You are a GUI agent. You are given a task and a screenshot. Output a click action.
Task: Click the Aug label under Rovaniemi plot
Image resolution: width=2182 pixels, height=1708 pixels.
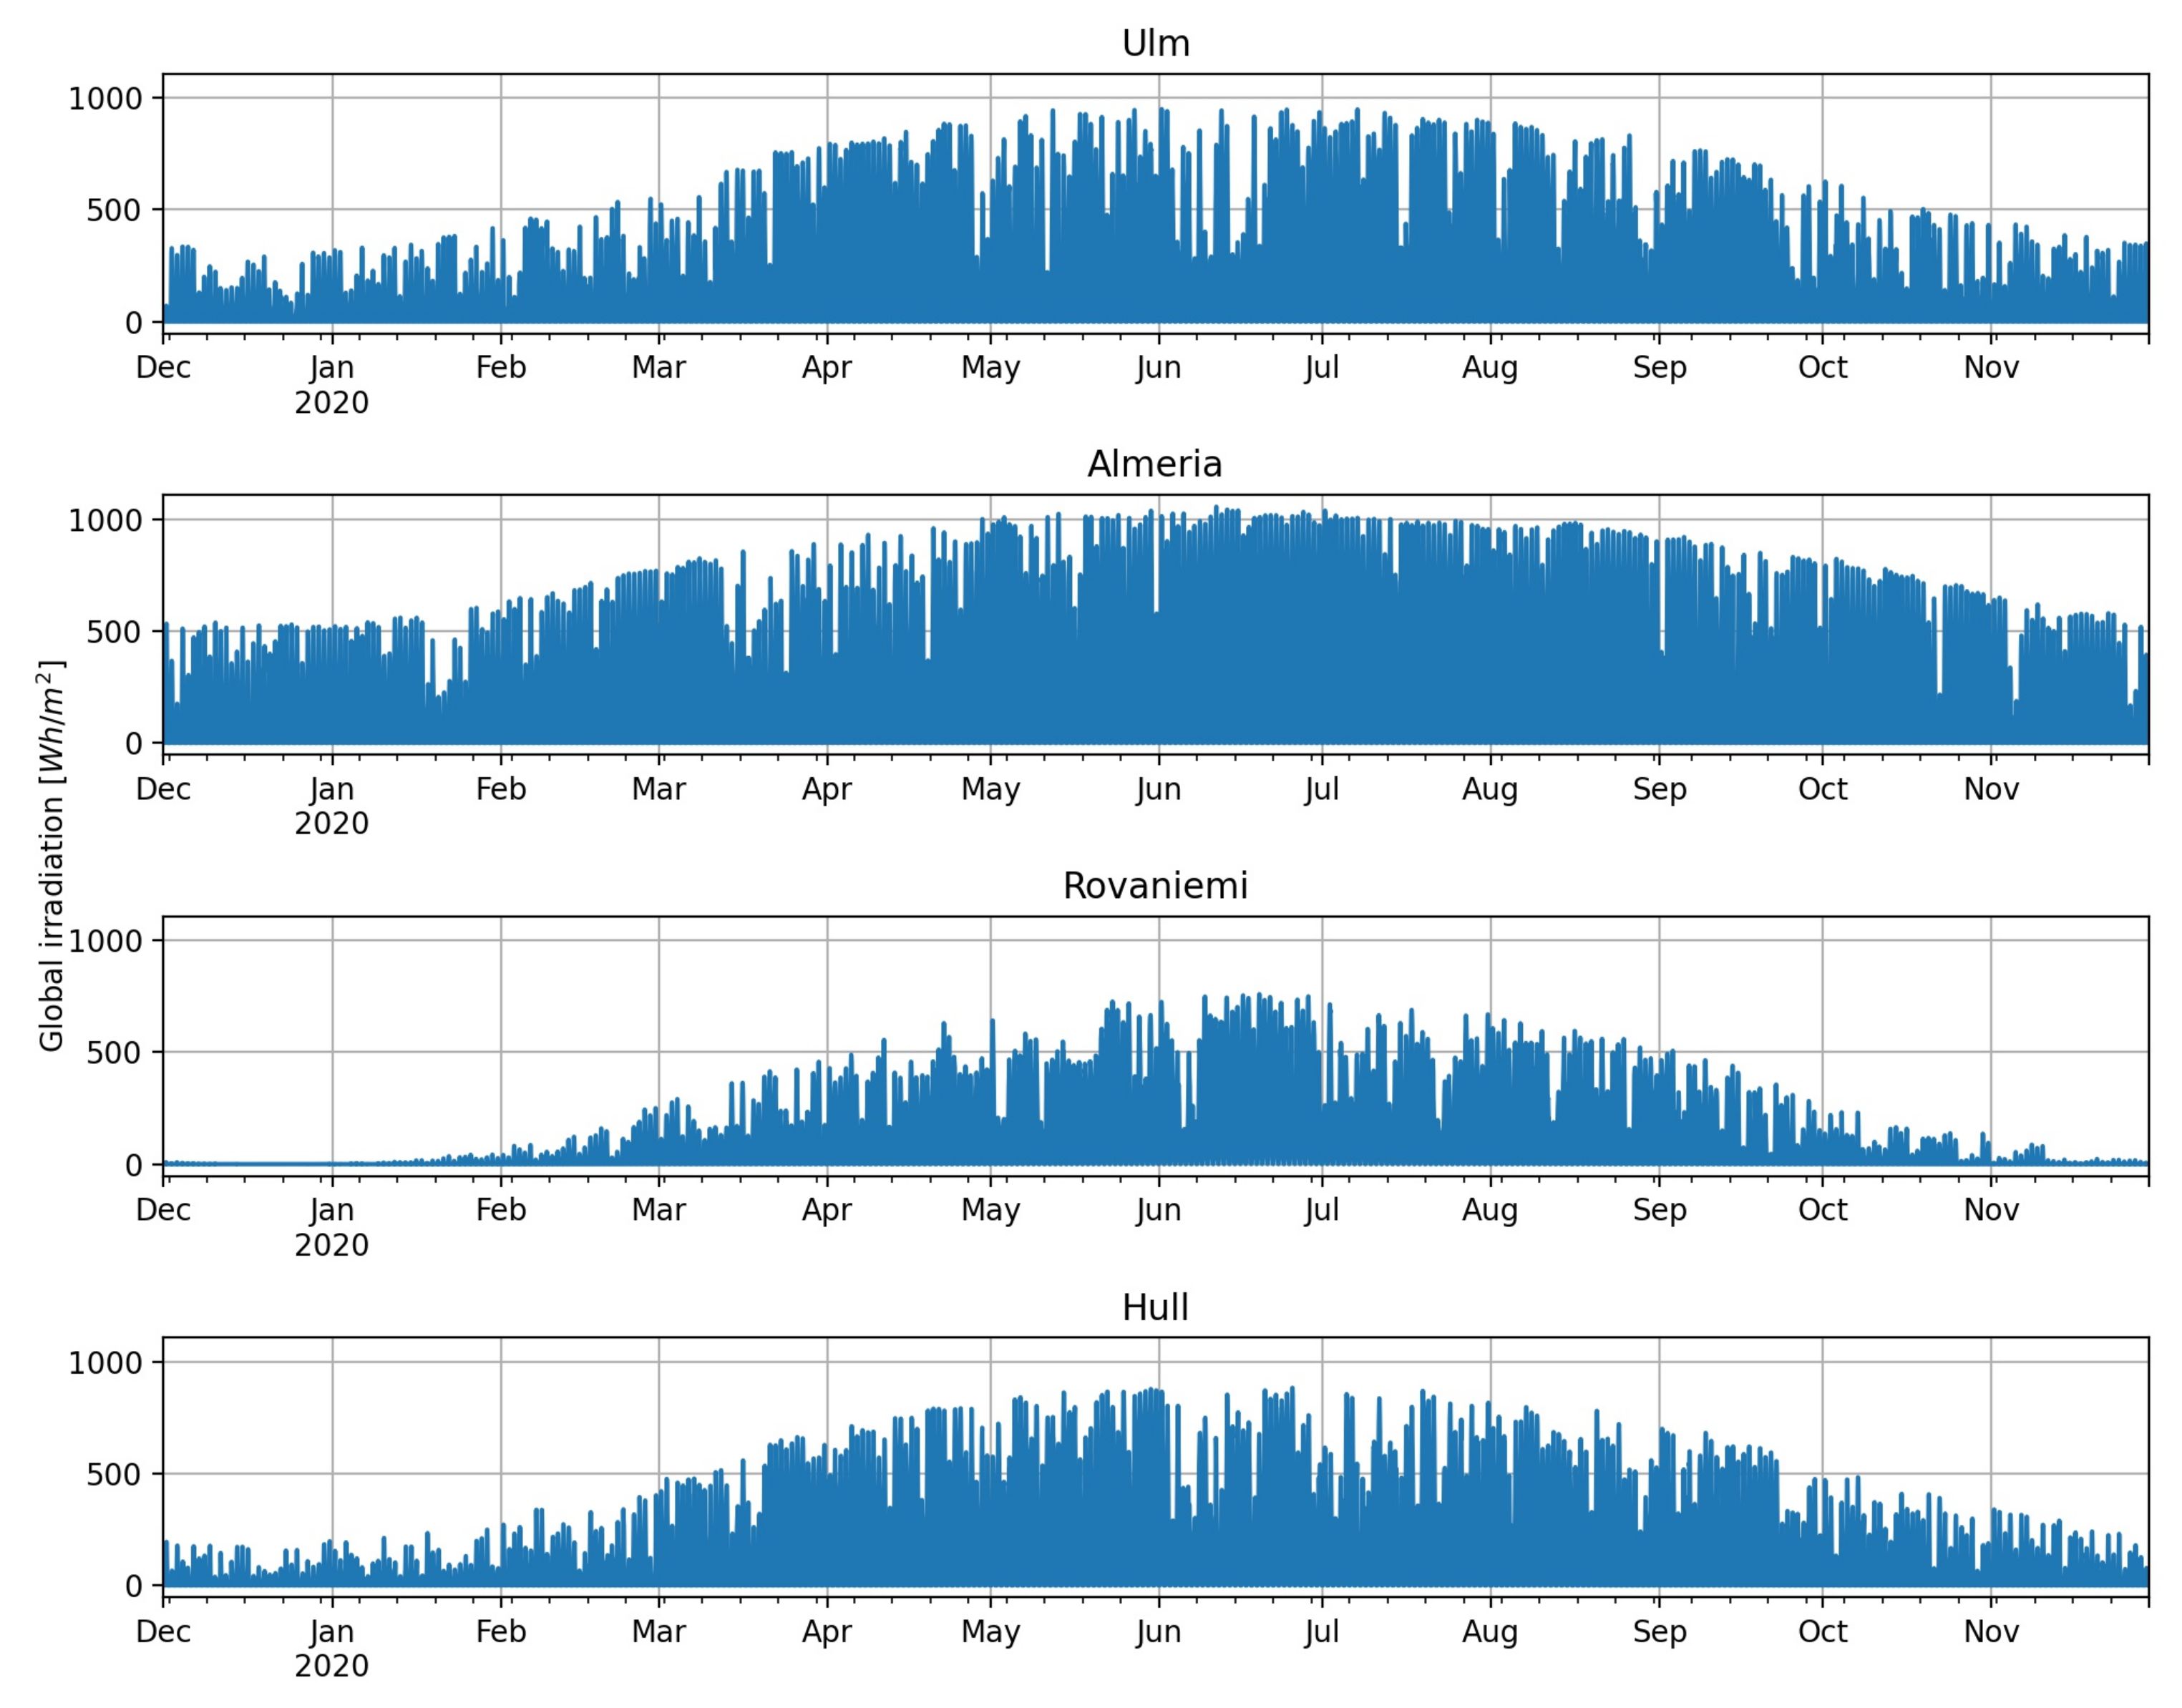pos(1490,1211)
